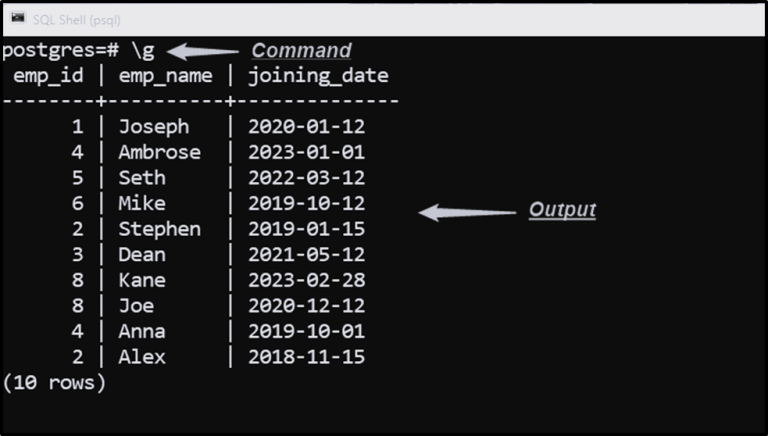
Task: Click the joining_date column header
Action: pos(318,76)
